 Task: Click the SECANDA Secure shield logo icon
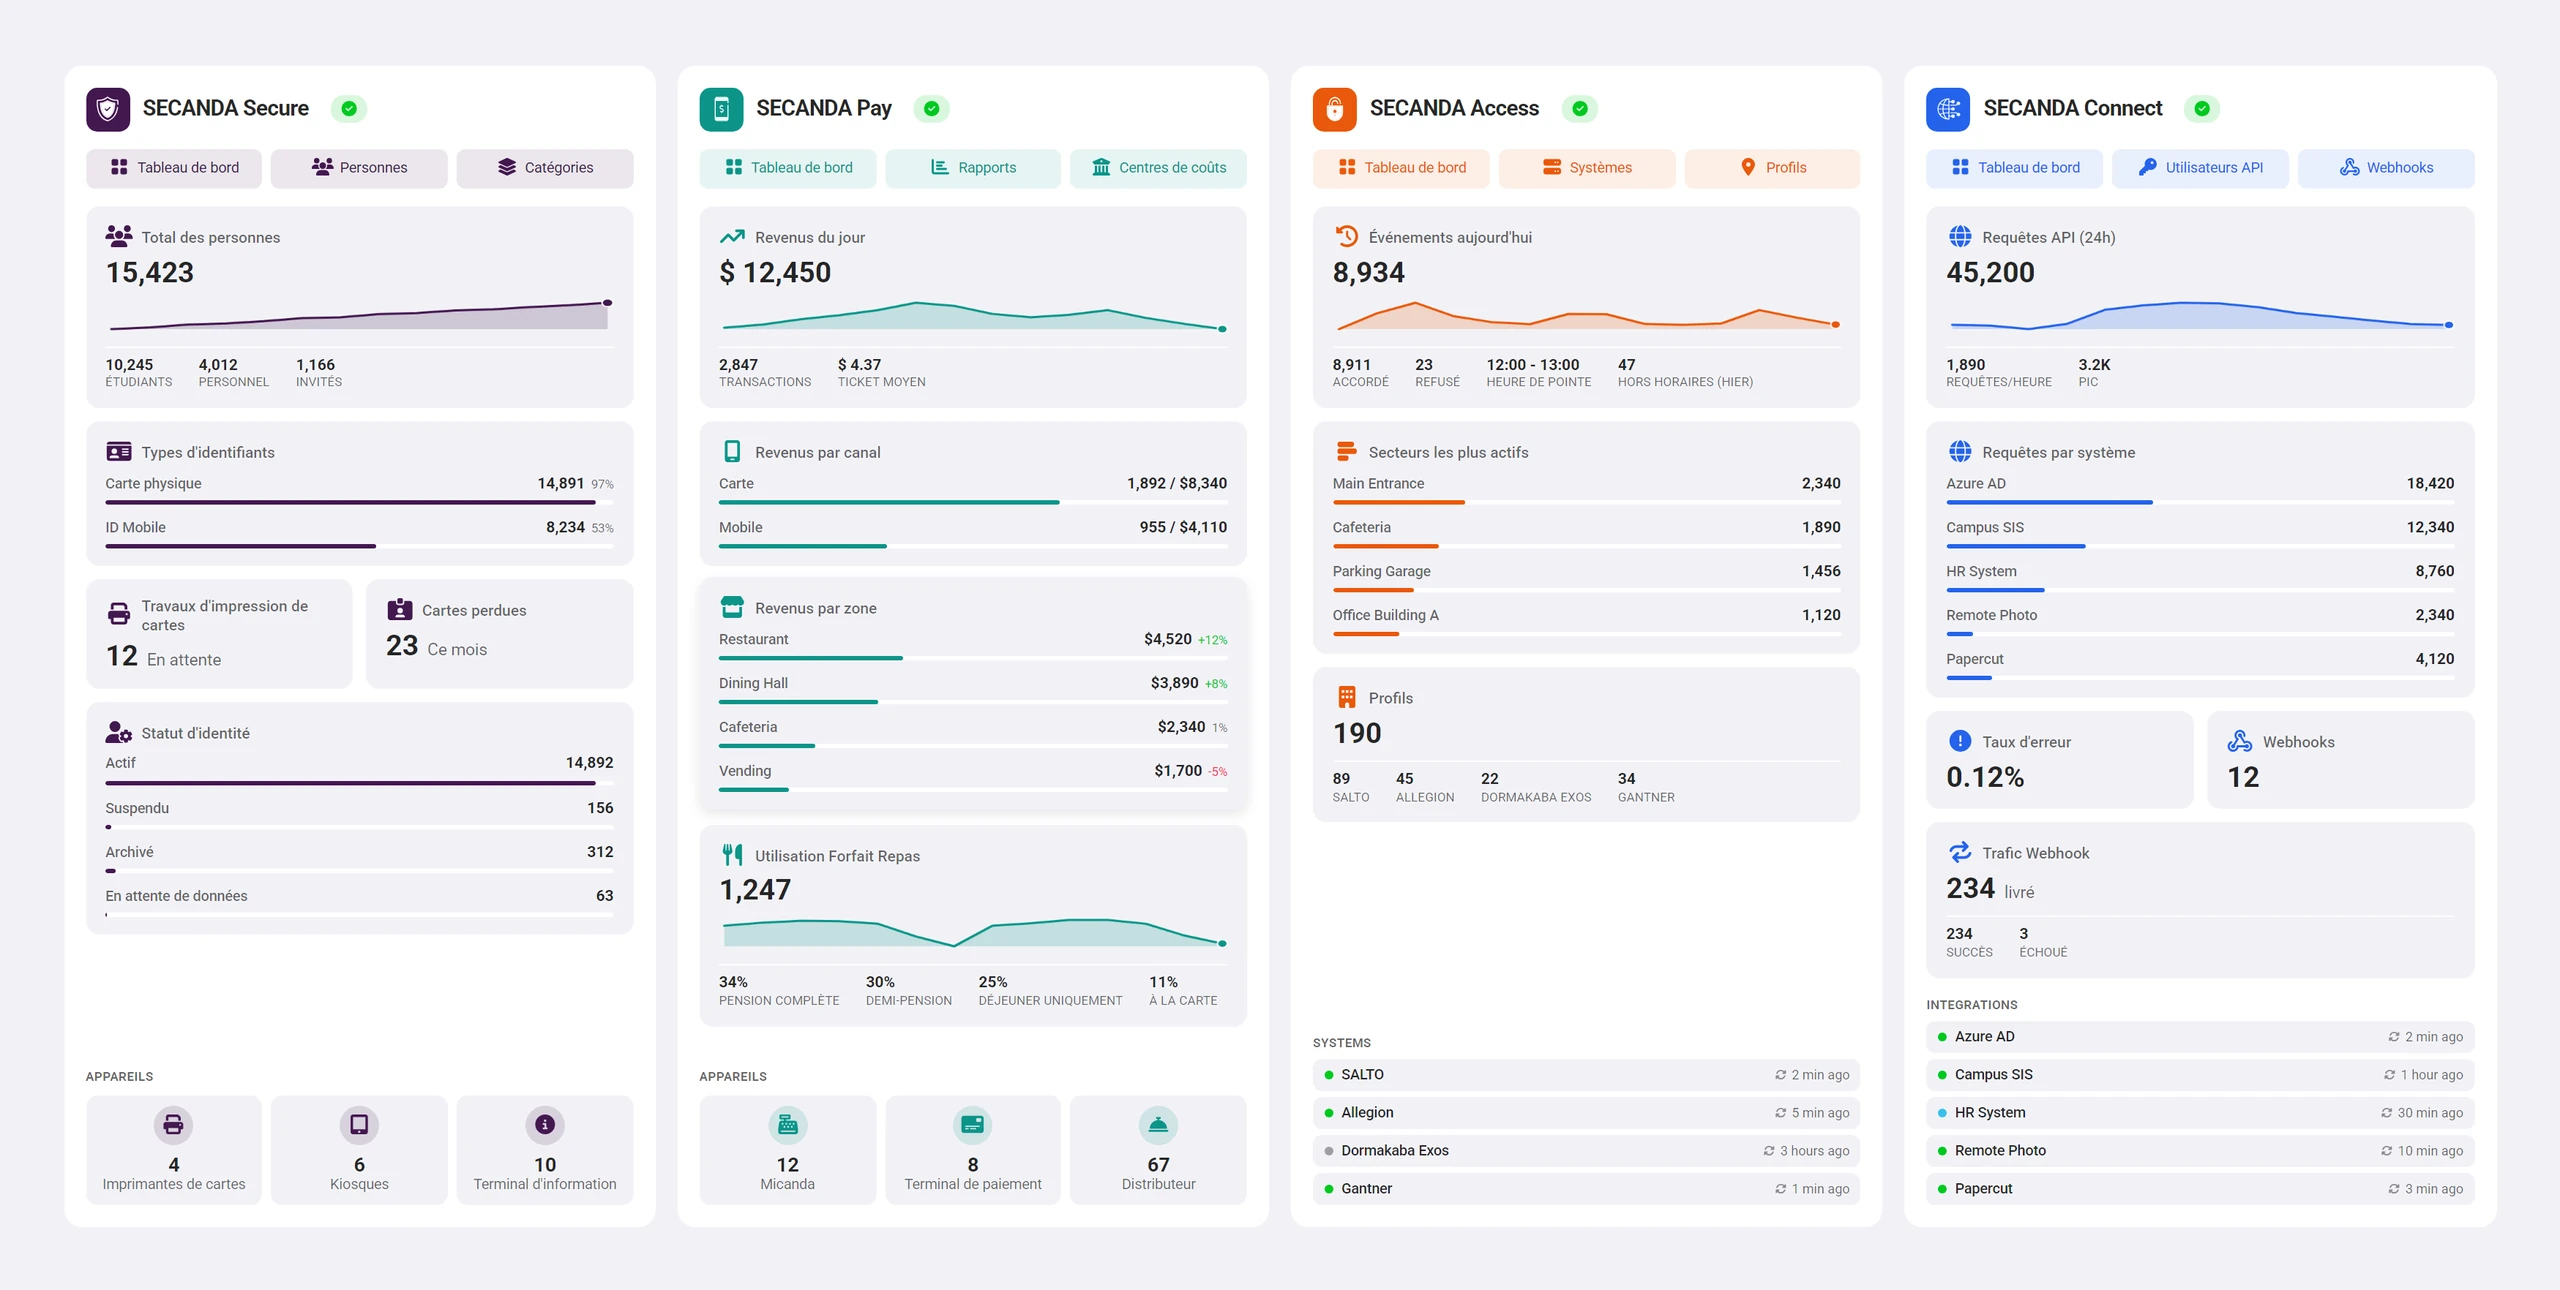(108, 109)
